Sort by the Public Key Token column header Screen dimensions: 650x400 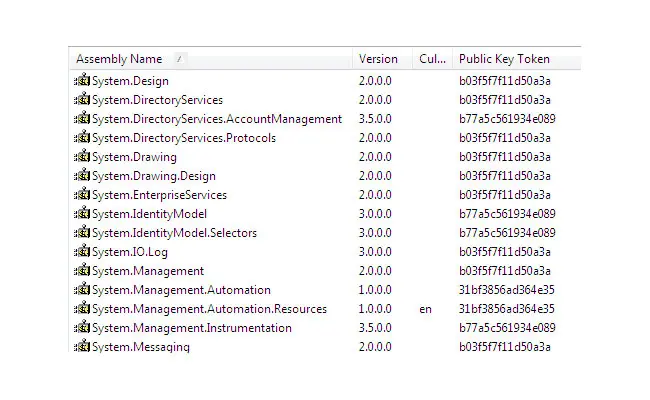[517, 59]
